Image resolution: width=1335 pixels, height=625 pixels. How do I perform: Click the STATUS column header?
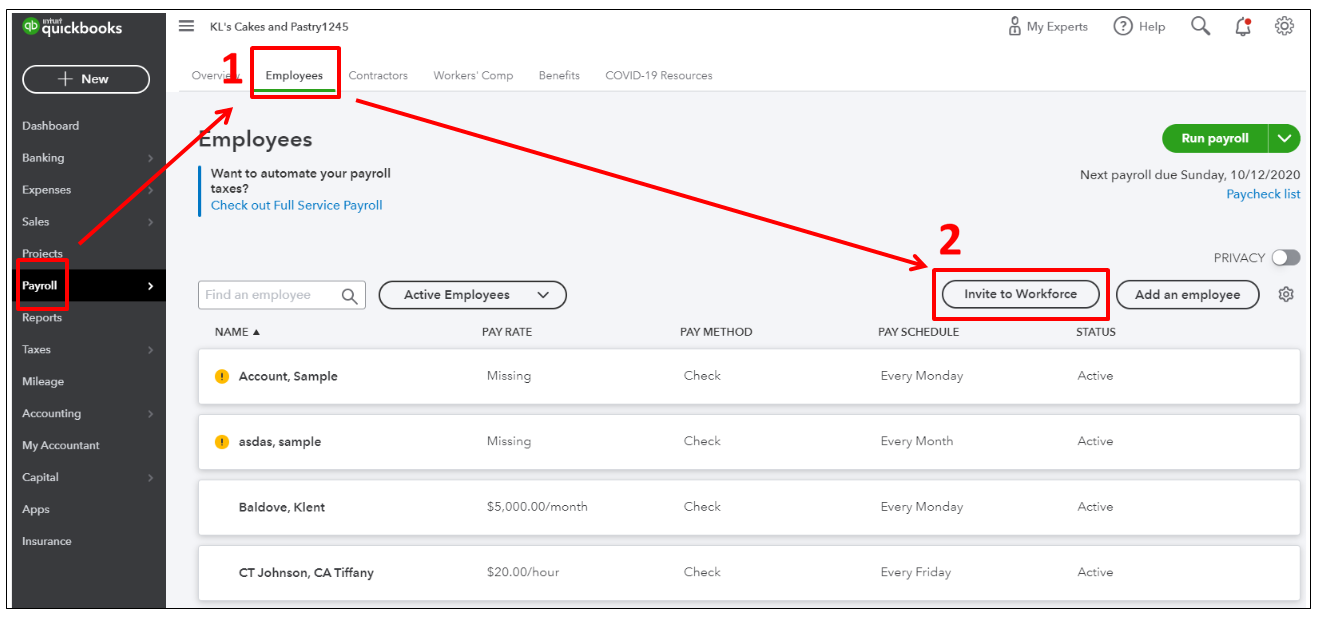[1096, 332]
